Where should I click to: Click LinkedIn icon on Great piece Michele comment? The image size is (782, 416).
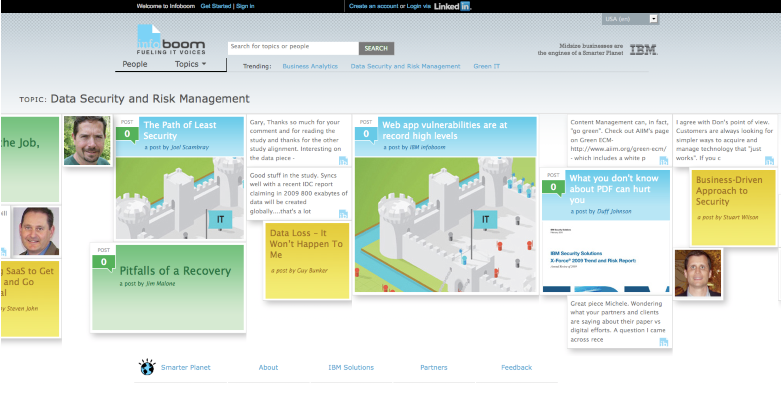click(x=663, y=342)
